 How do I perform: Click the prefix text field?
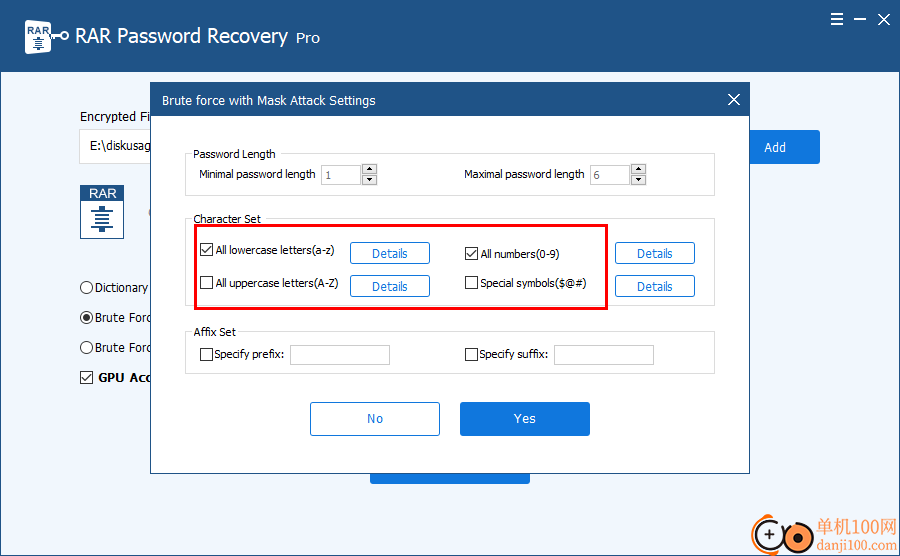[x=340, y=355]
